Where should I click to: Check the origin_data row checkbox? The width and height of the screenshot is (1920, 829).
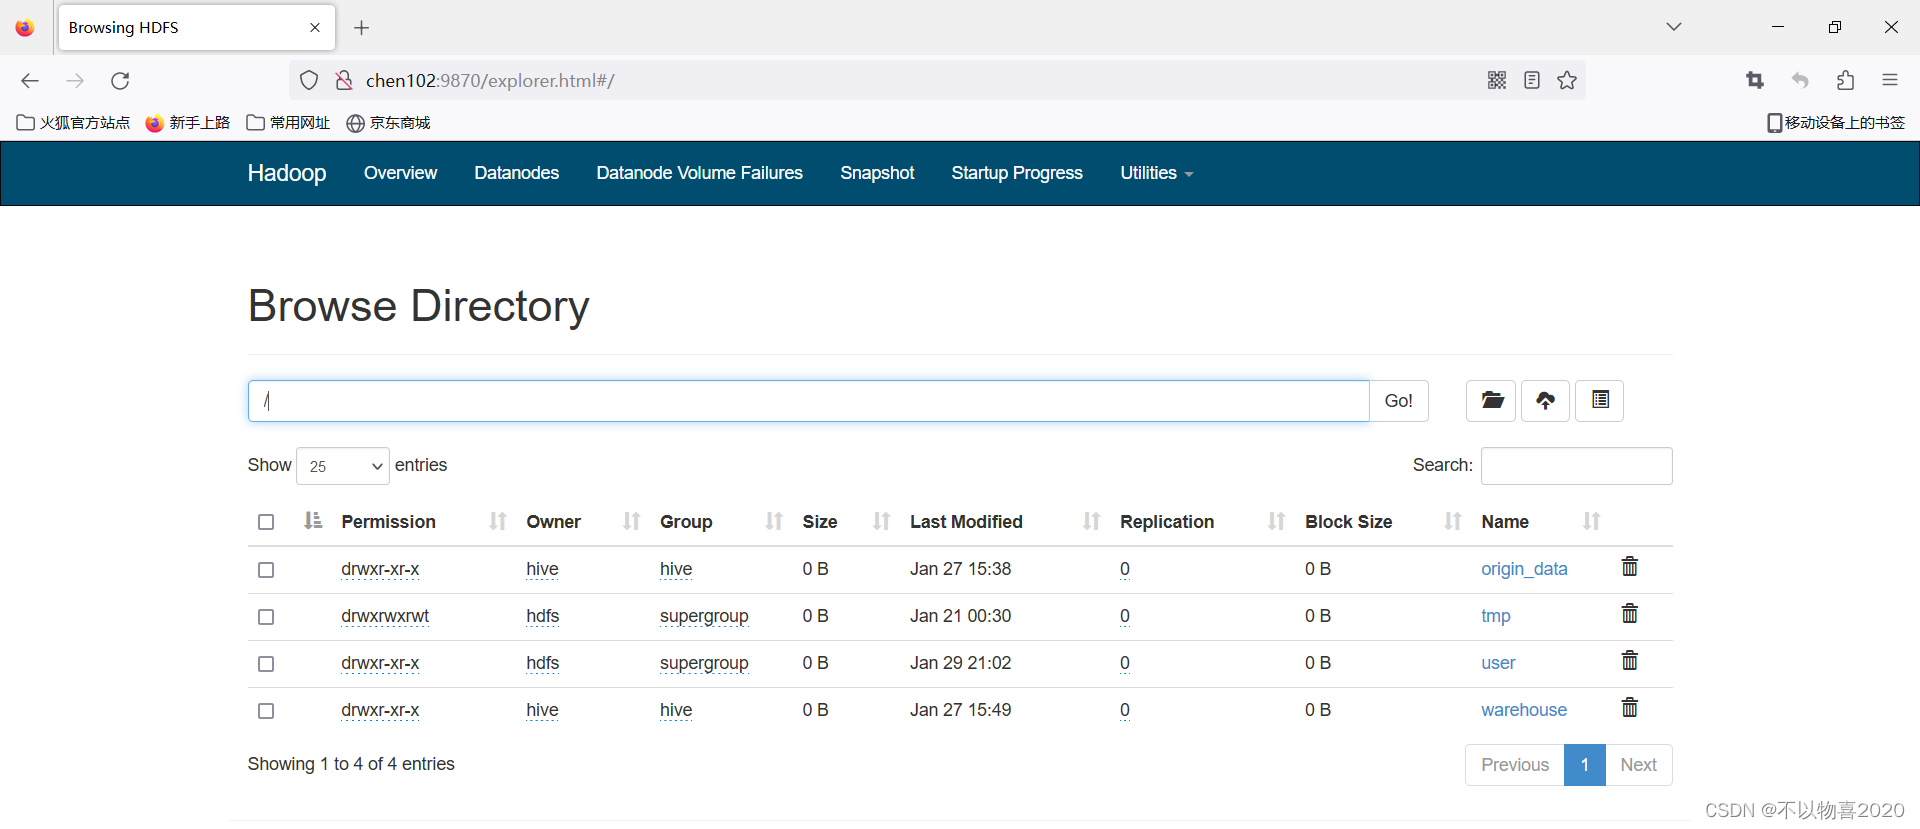click(266, 570)
